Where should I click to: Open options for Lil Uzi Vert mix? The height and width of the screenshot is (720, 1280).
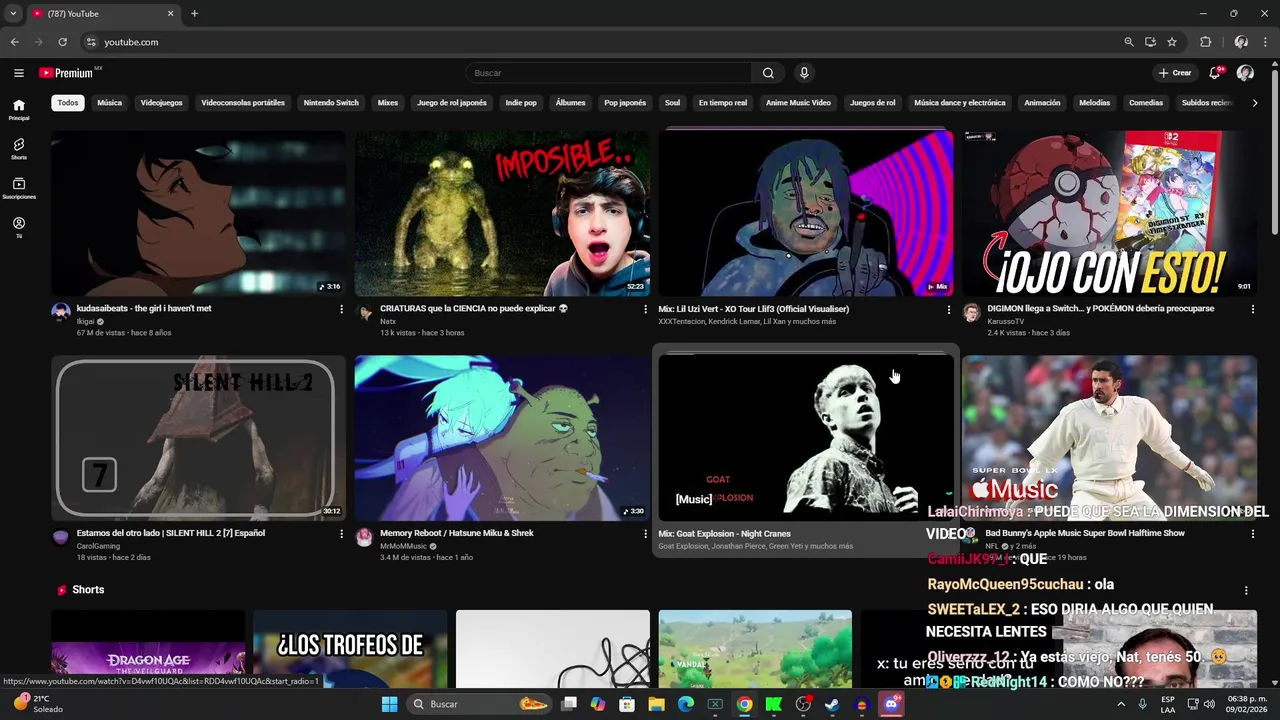949,309
